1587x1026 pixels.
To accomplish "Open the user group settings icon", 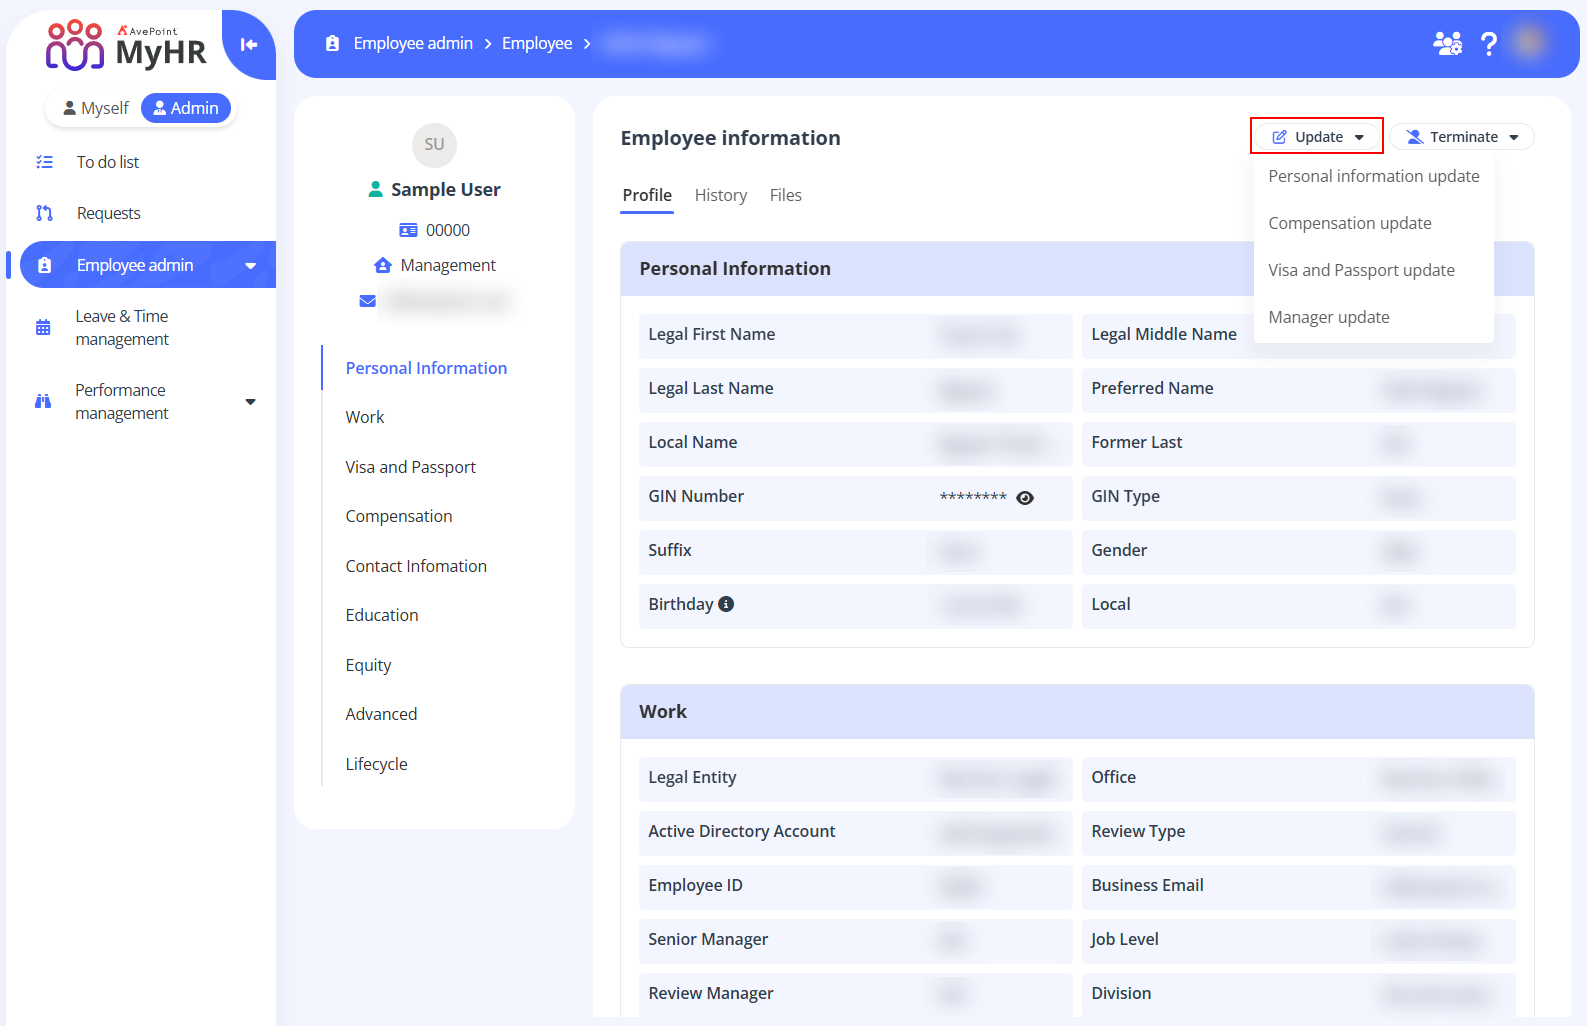I will [1446, 44].
